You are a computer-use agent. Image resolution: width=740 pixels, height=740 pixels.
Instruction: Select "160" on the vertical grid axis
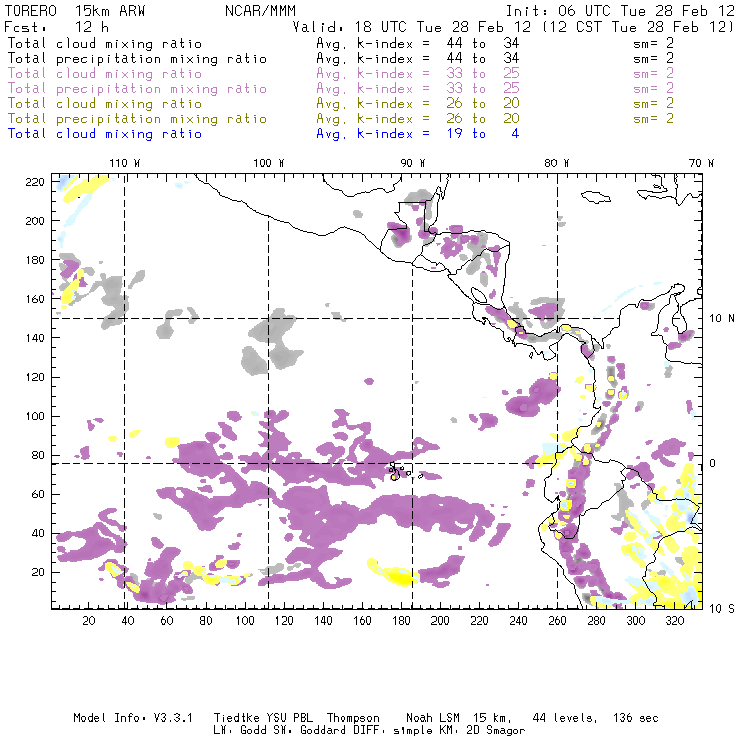point(35,299)
